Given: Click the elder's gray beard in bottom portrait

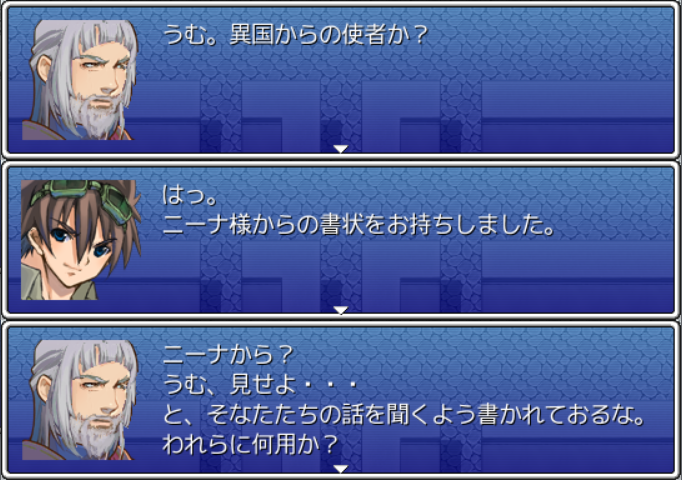Looking at the screenshot, I should coord(96,437).
